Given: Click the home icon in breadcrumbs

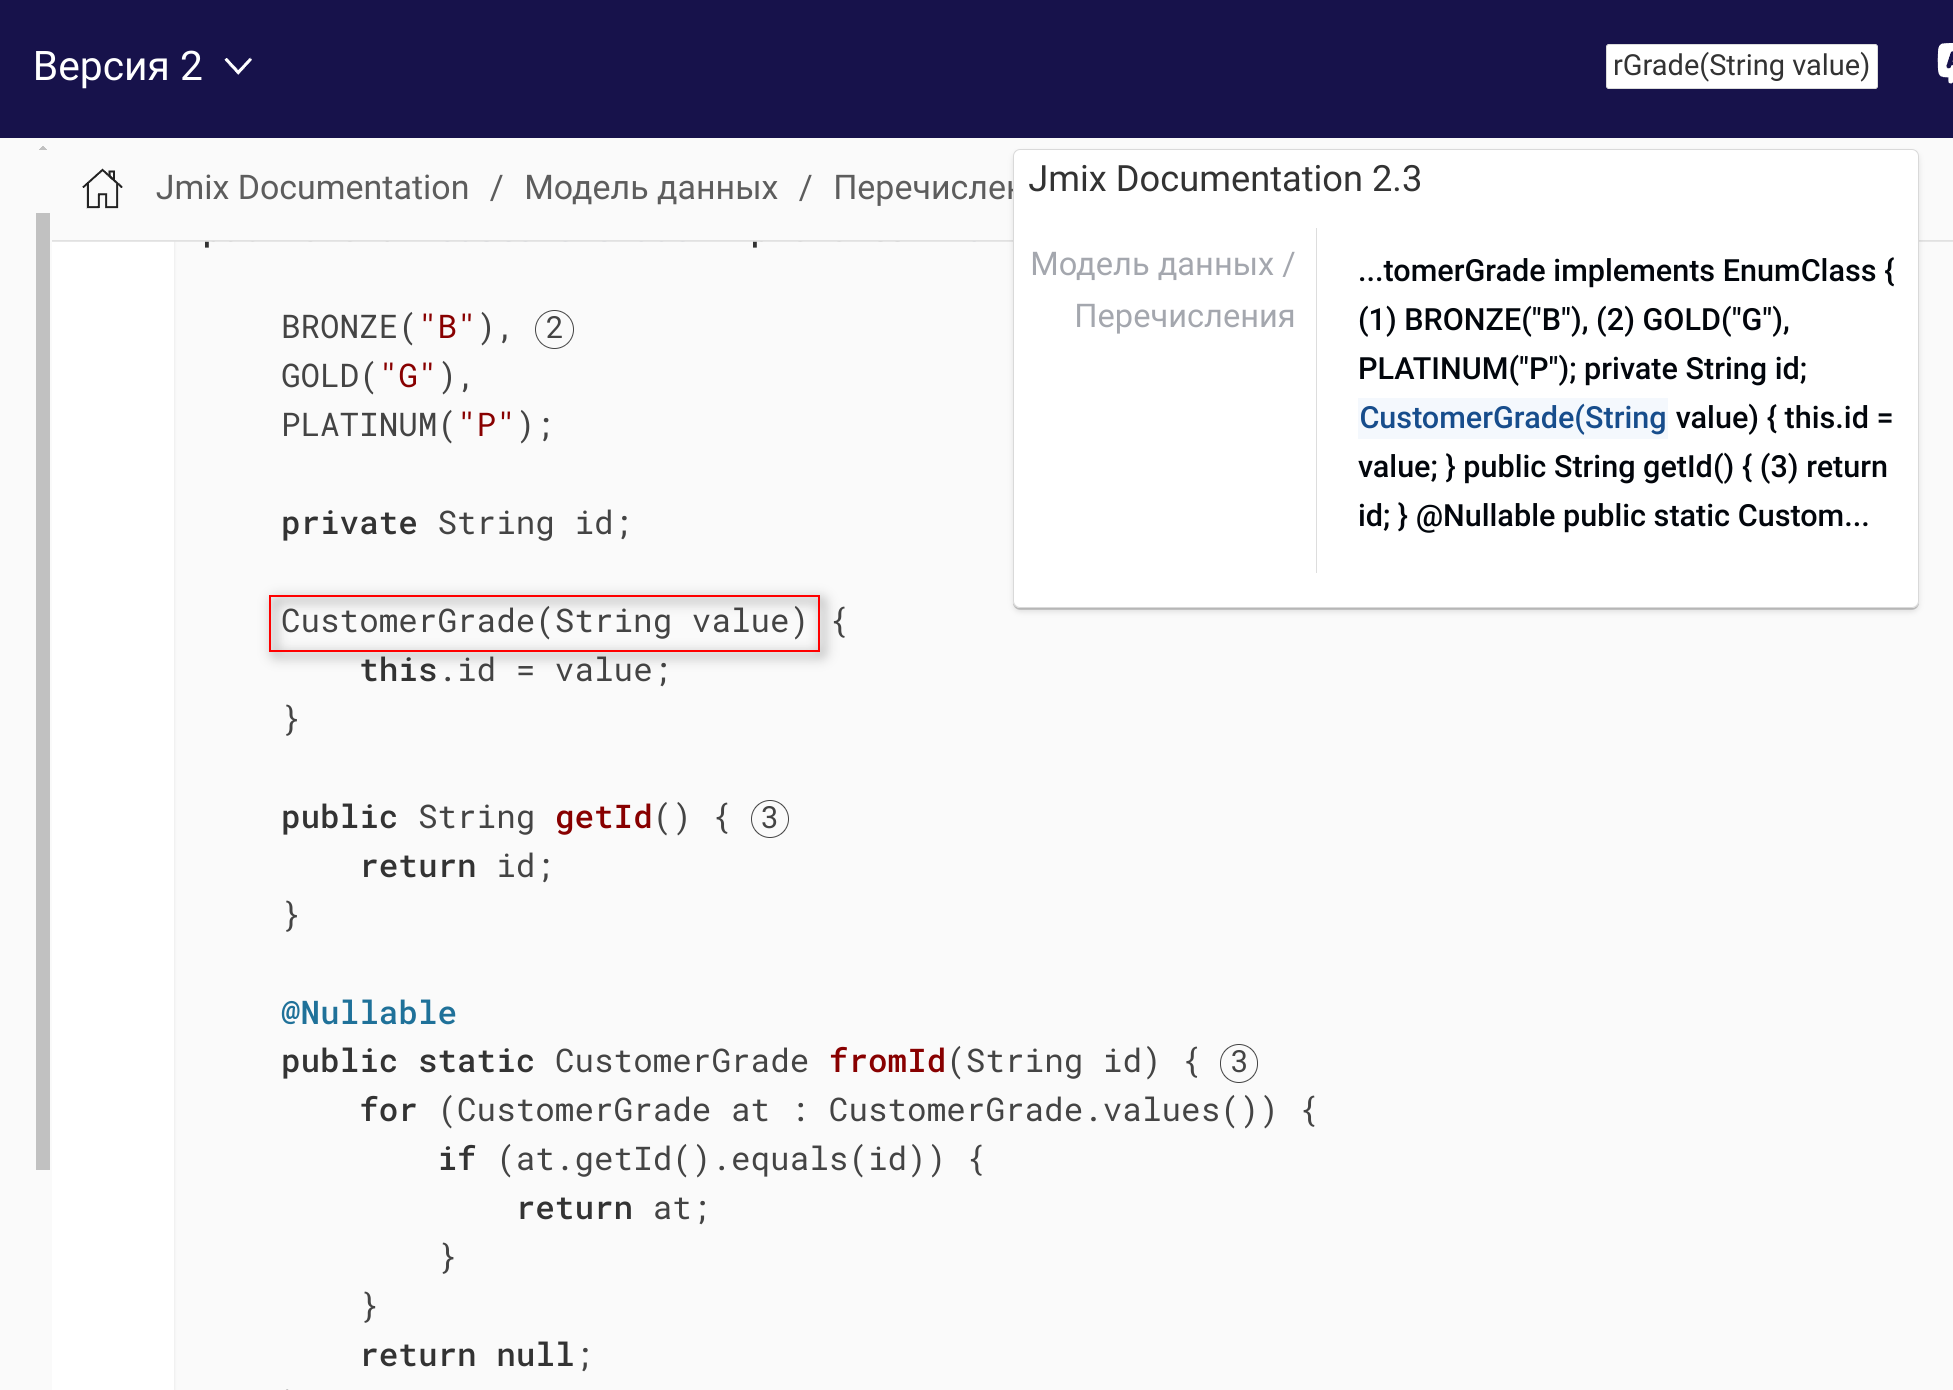Looking at the screenshot, I should pyautogui.click(x=102, y=188).
